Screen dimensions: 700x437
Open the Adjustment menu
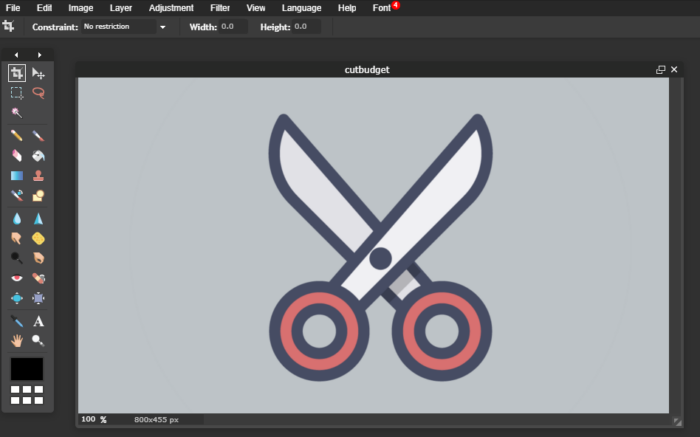[171, 8]
